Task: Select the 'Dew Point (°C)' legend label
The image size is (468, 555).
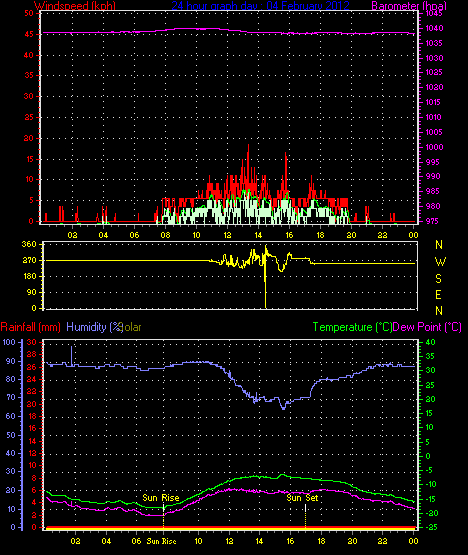Action: tap(427, 327)
